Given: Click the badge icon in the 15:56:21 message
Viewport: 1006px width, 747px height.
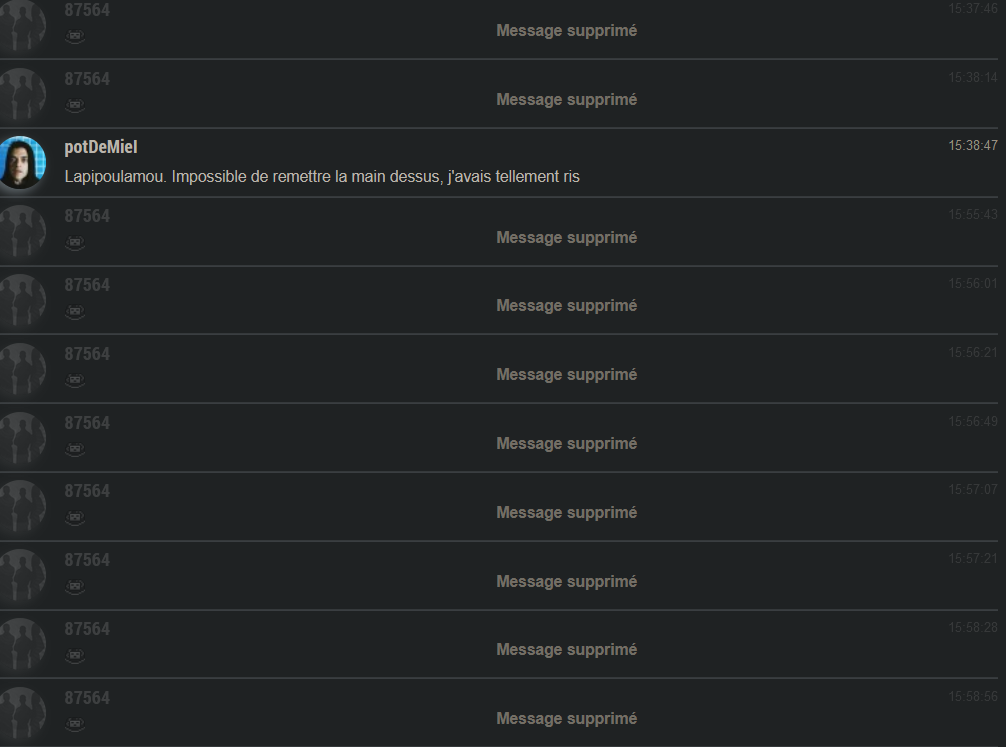Looking at the screenshot, I should point(75,381).
